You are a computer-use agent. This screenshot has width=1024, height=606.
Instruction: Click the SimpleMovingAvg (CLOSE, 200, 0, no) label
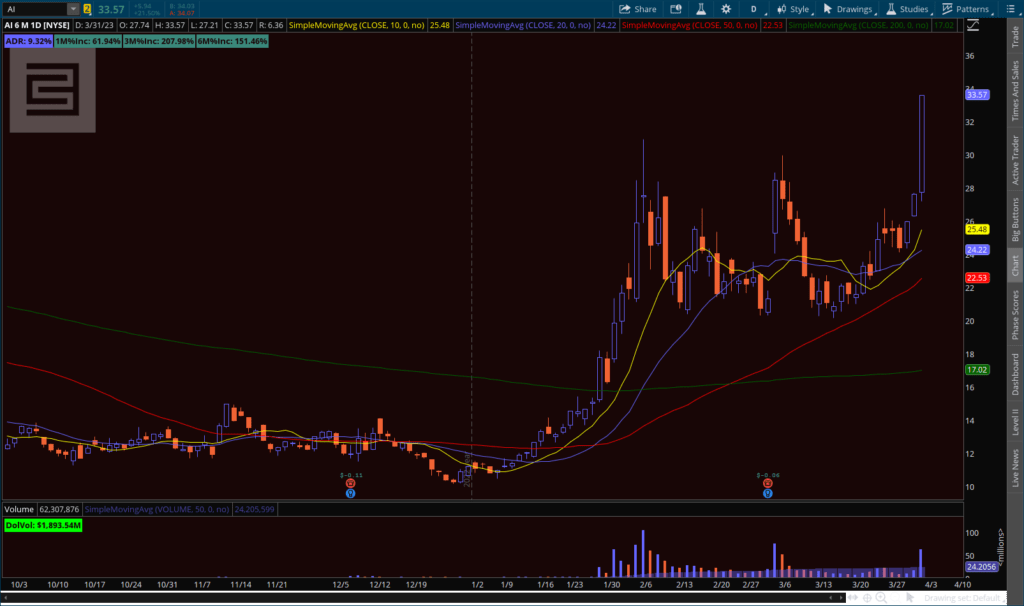point(859,25)
